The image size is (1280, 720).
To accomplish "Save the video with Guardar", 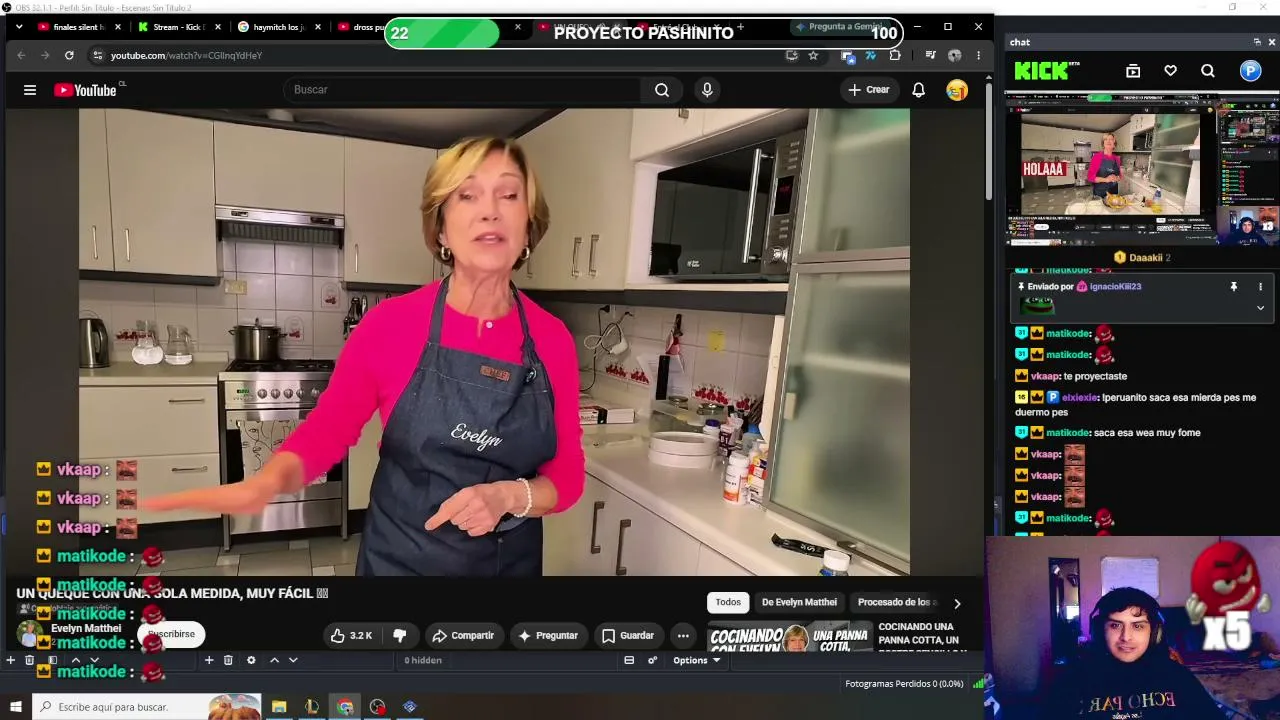I will coord(628,635).
